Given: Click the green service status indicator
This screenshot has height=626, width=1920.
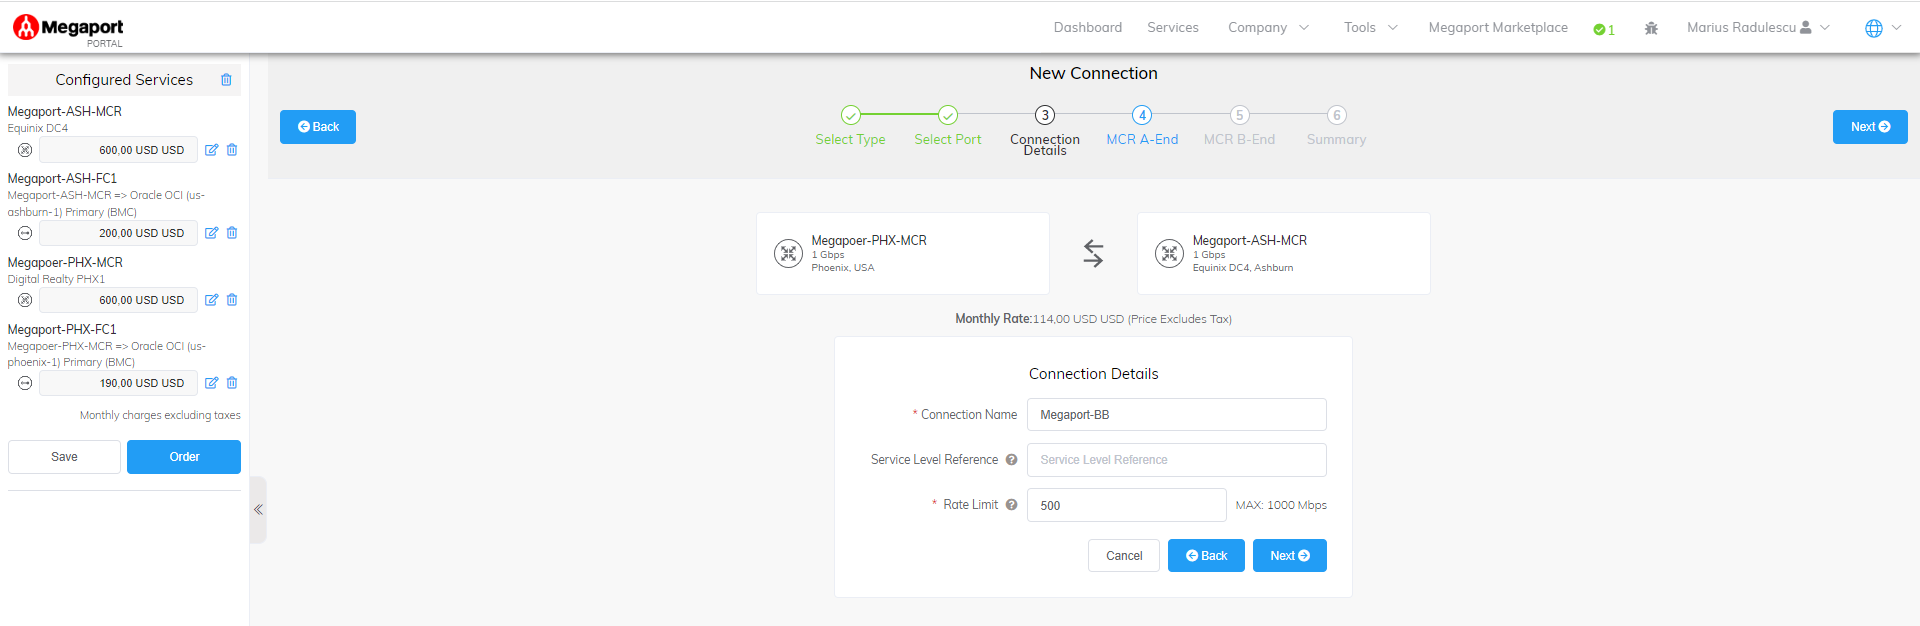Looking at the screenshot, I should pos(1604,29).
